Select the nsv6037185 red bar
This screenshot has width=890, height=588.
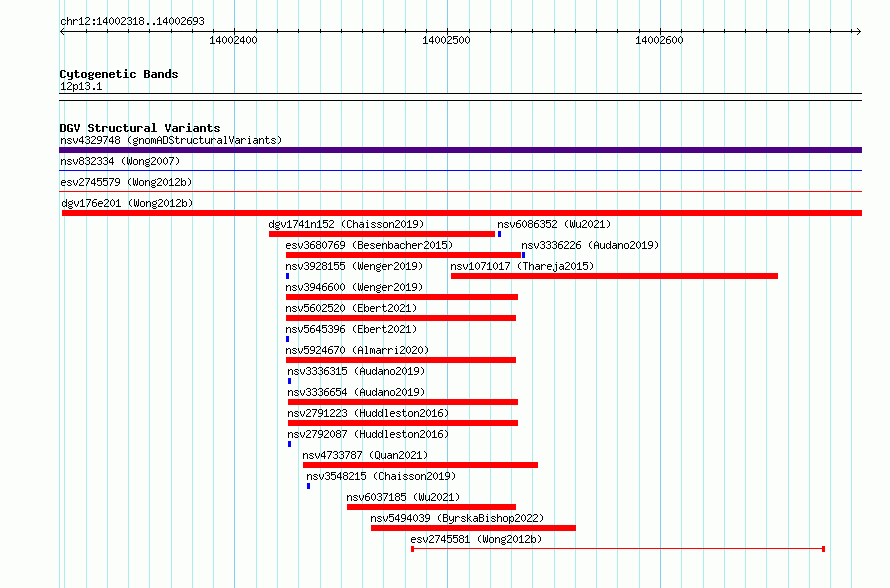click(431, 507)
